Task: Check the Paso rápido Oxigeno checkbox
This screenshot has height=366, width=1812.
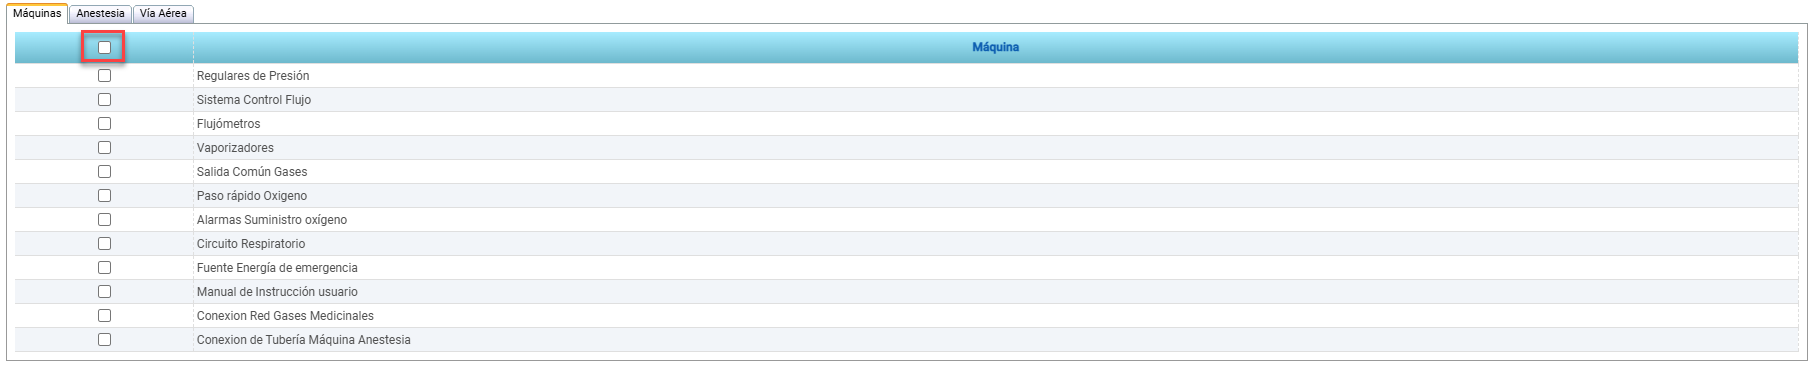Action: point(104,195)
